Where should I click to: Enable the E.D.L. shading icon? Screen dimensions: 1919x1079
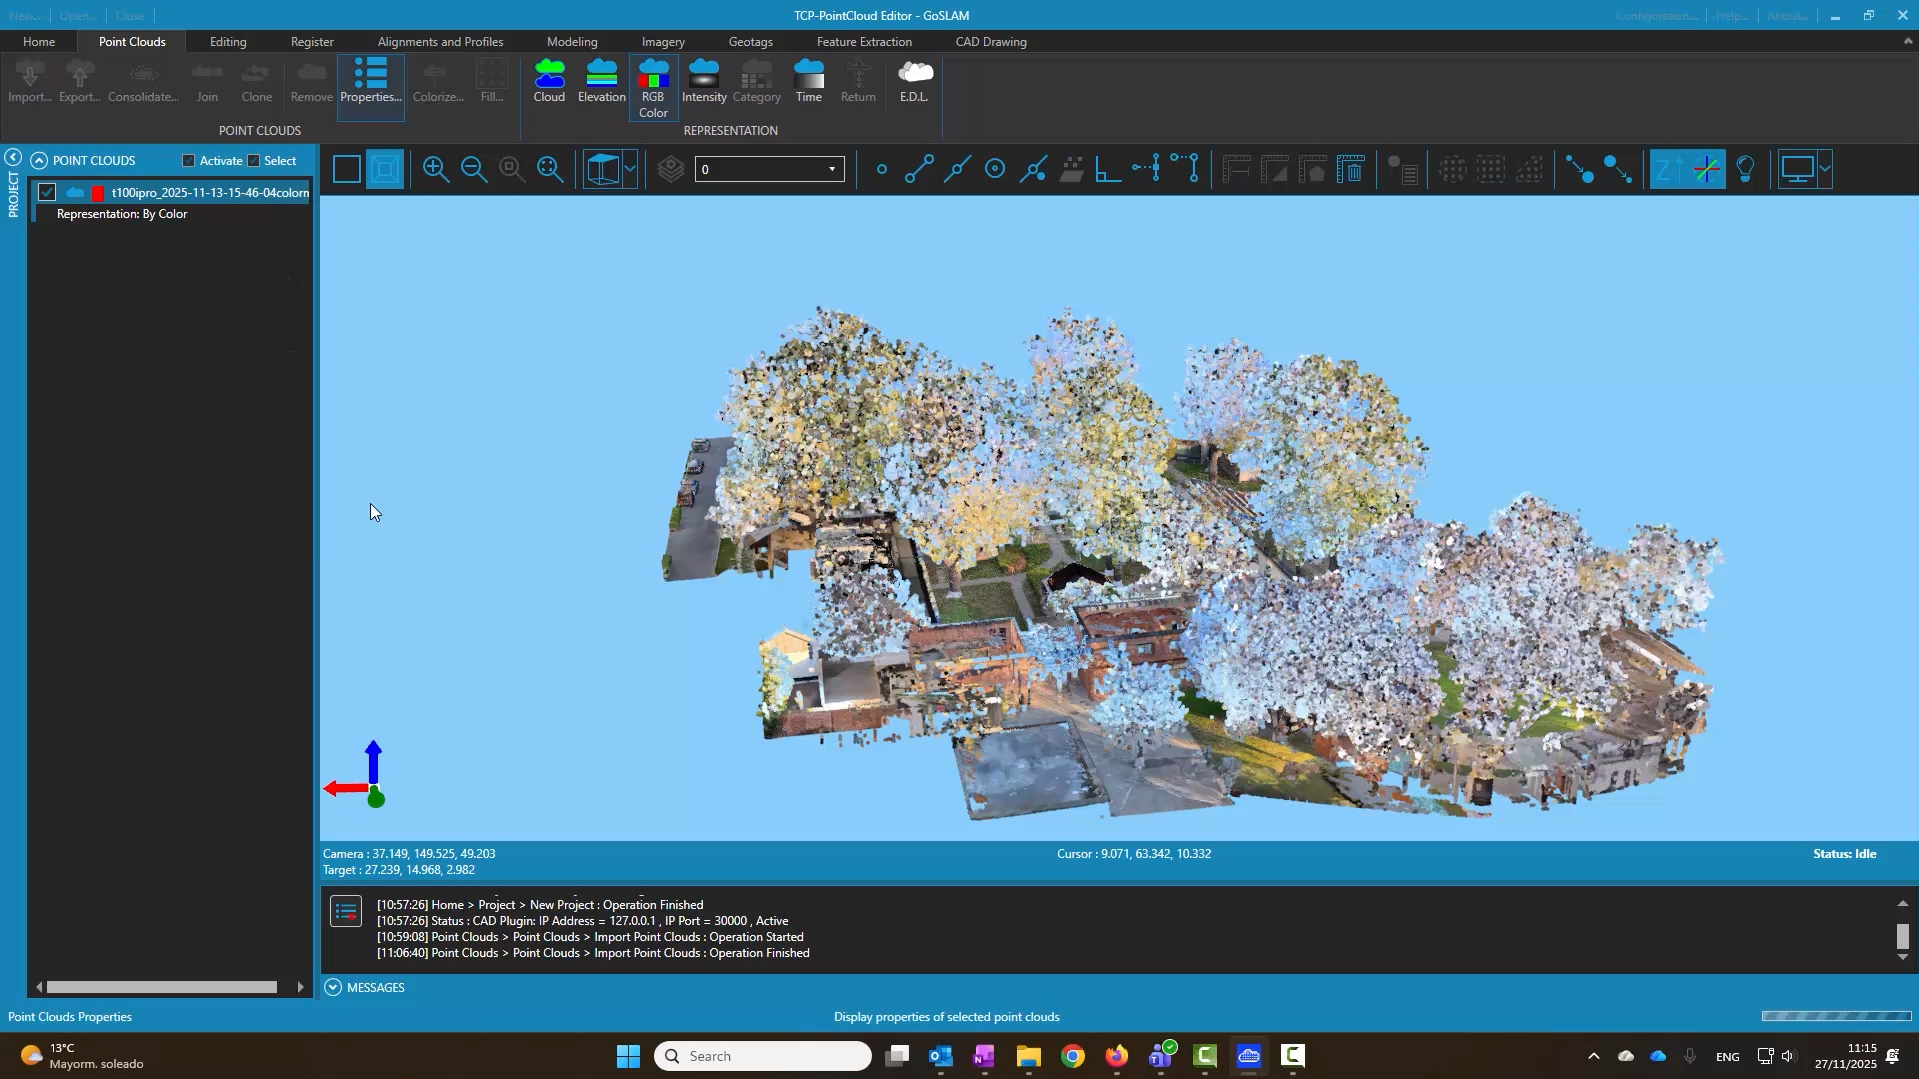(x=914, y=81)
